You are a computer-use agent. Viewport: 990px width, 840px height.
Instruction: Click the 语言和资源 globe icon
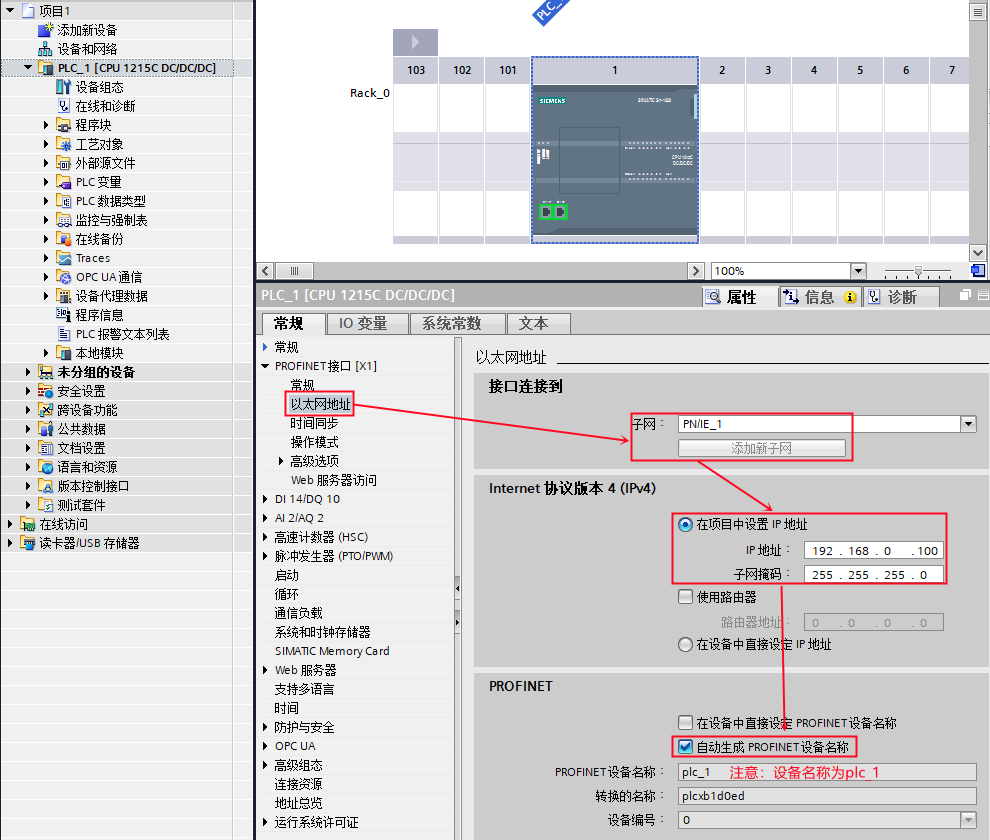pos(45,467)
